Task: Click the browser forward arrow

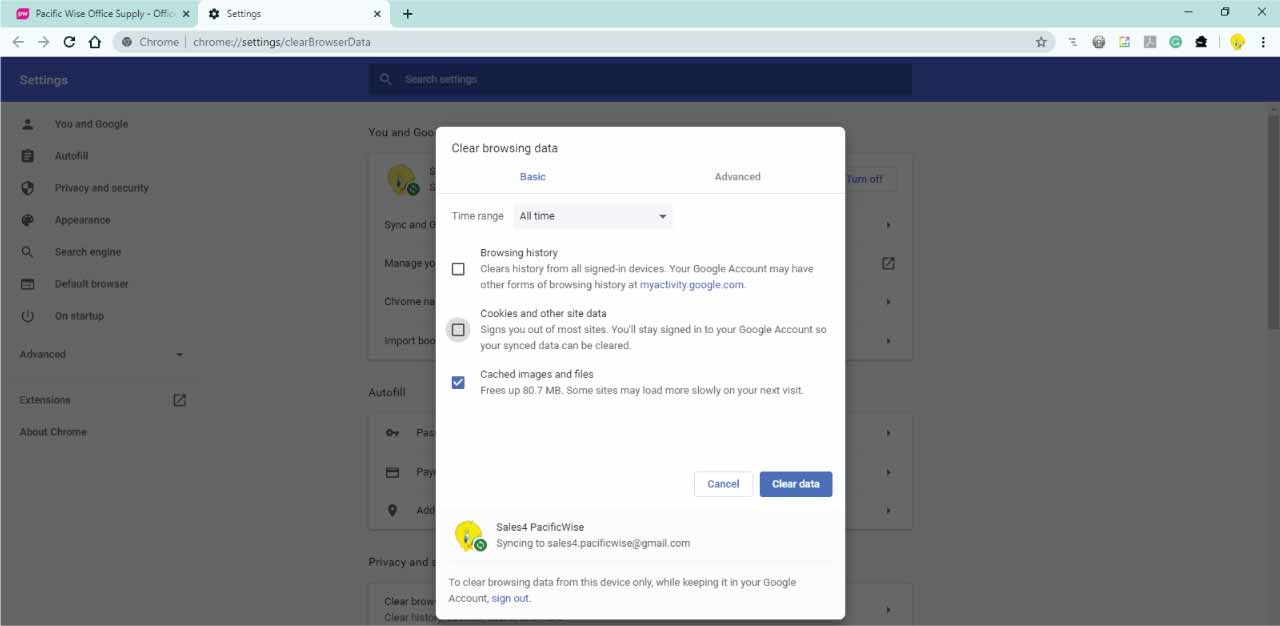Action: [x=43, y=42]
